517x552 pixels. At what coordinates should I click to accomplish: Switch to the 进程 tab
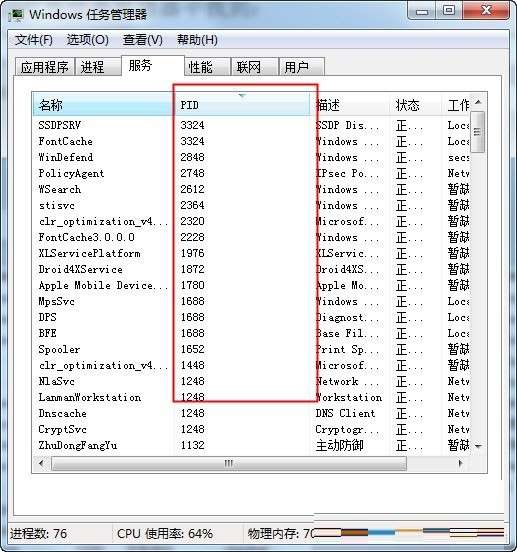tap(98, 67)
